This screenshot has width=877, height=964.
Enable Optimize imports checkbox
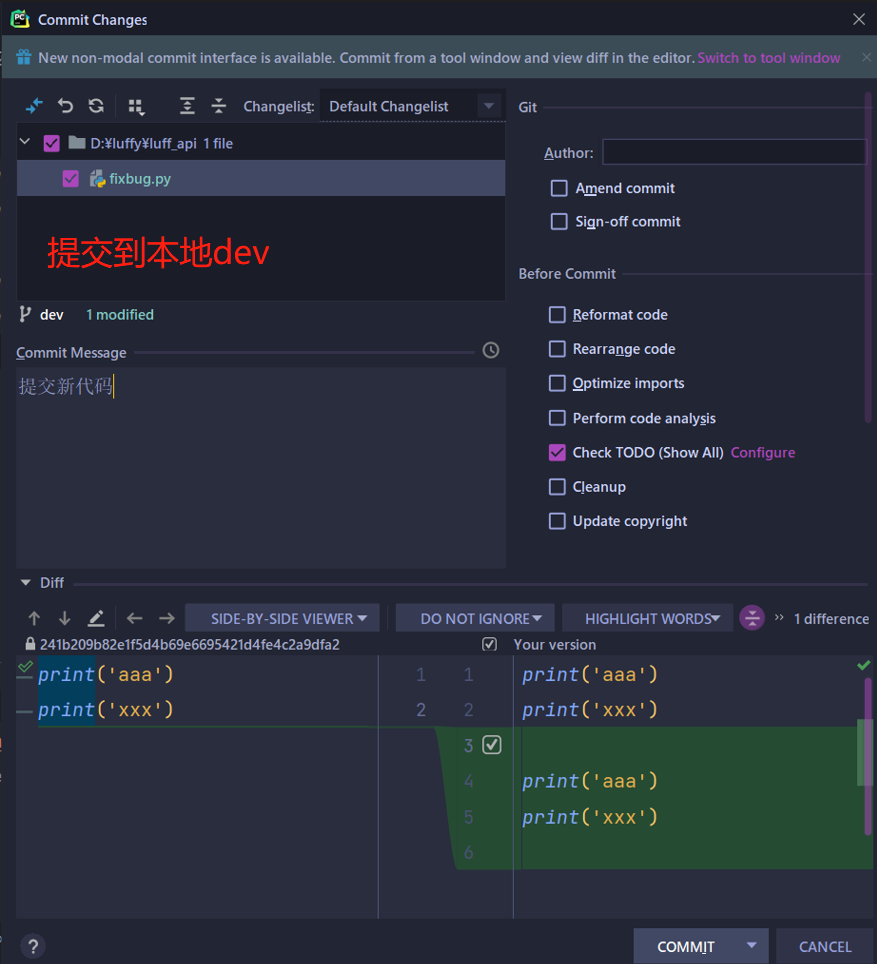[557, 384]
